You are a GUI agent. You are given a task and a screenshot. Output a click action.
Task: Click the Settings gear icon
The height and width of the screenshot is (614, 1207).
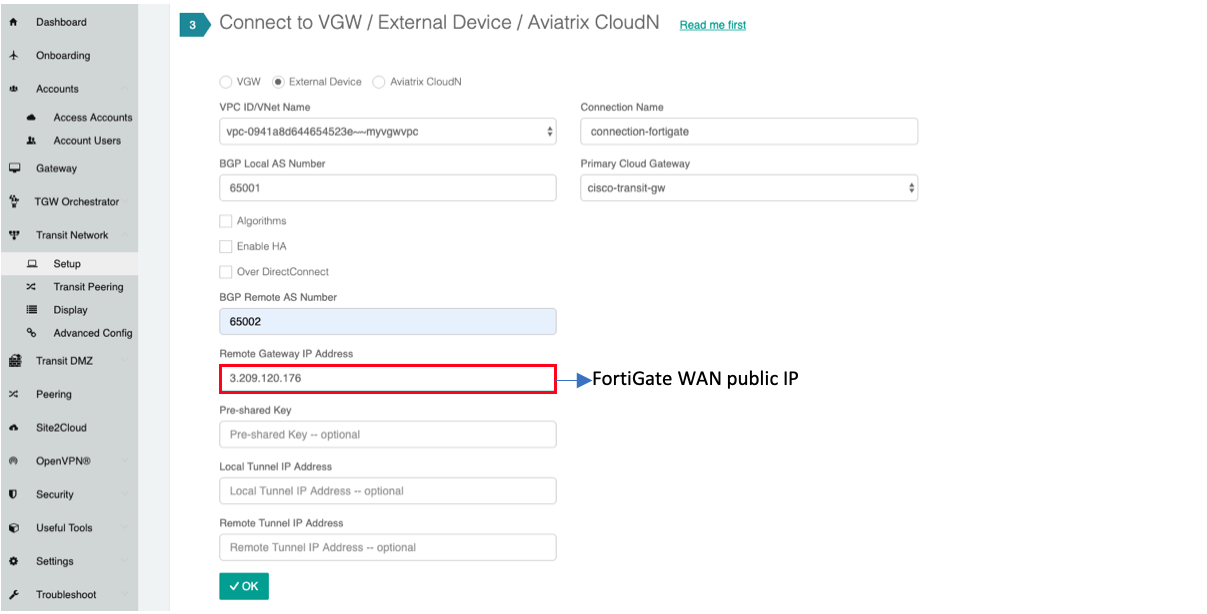(x=14, y=562)
